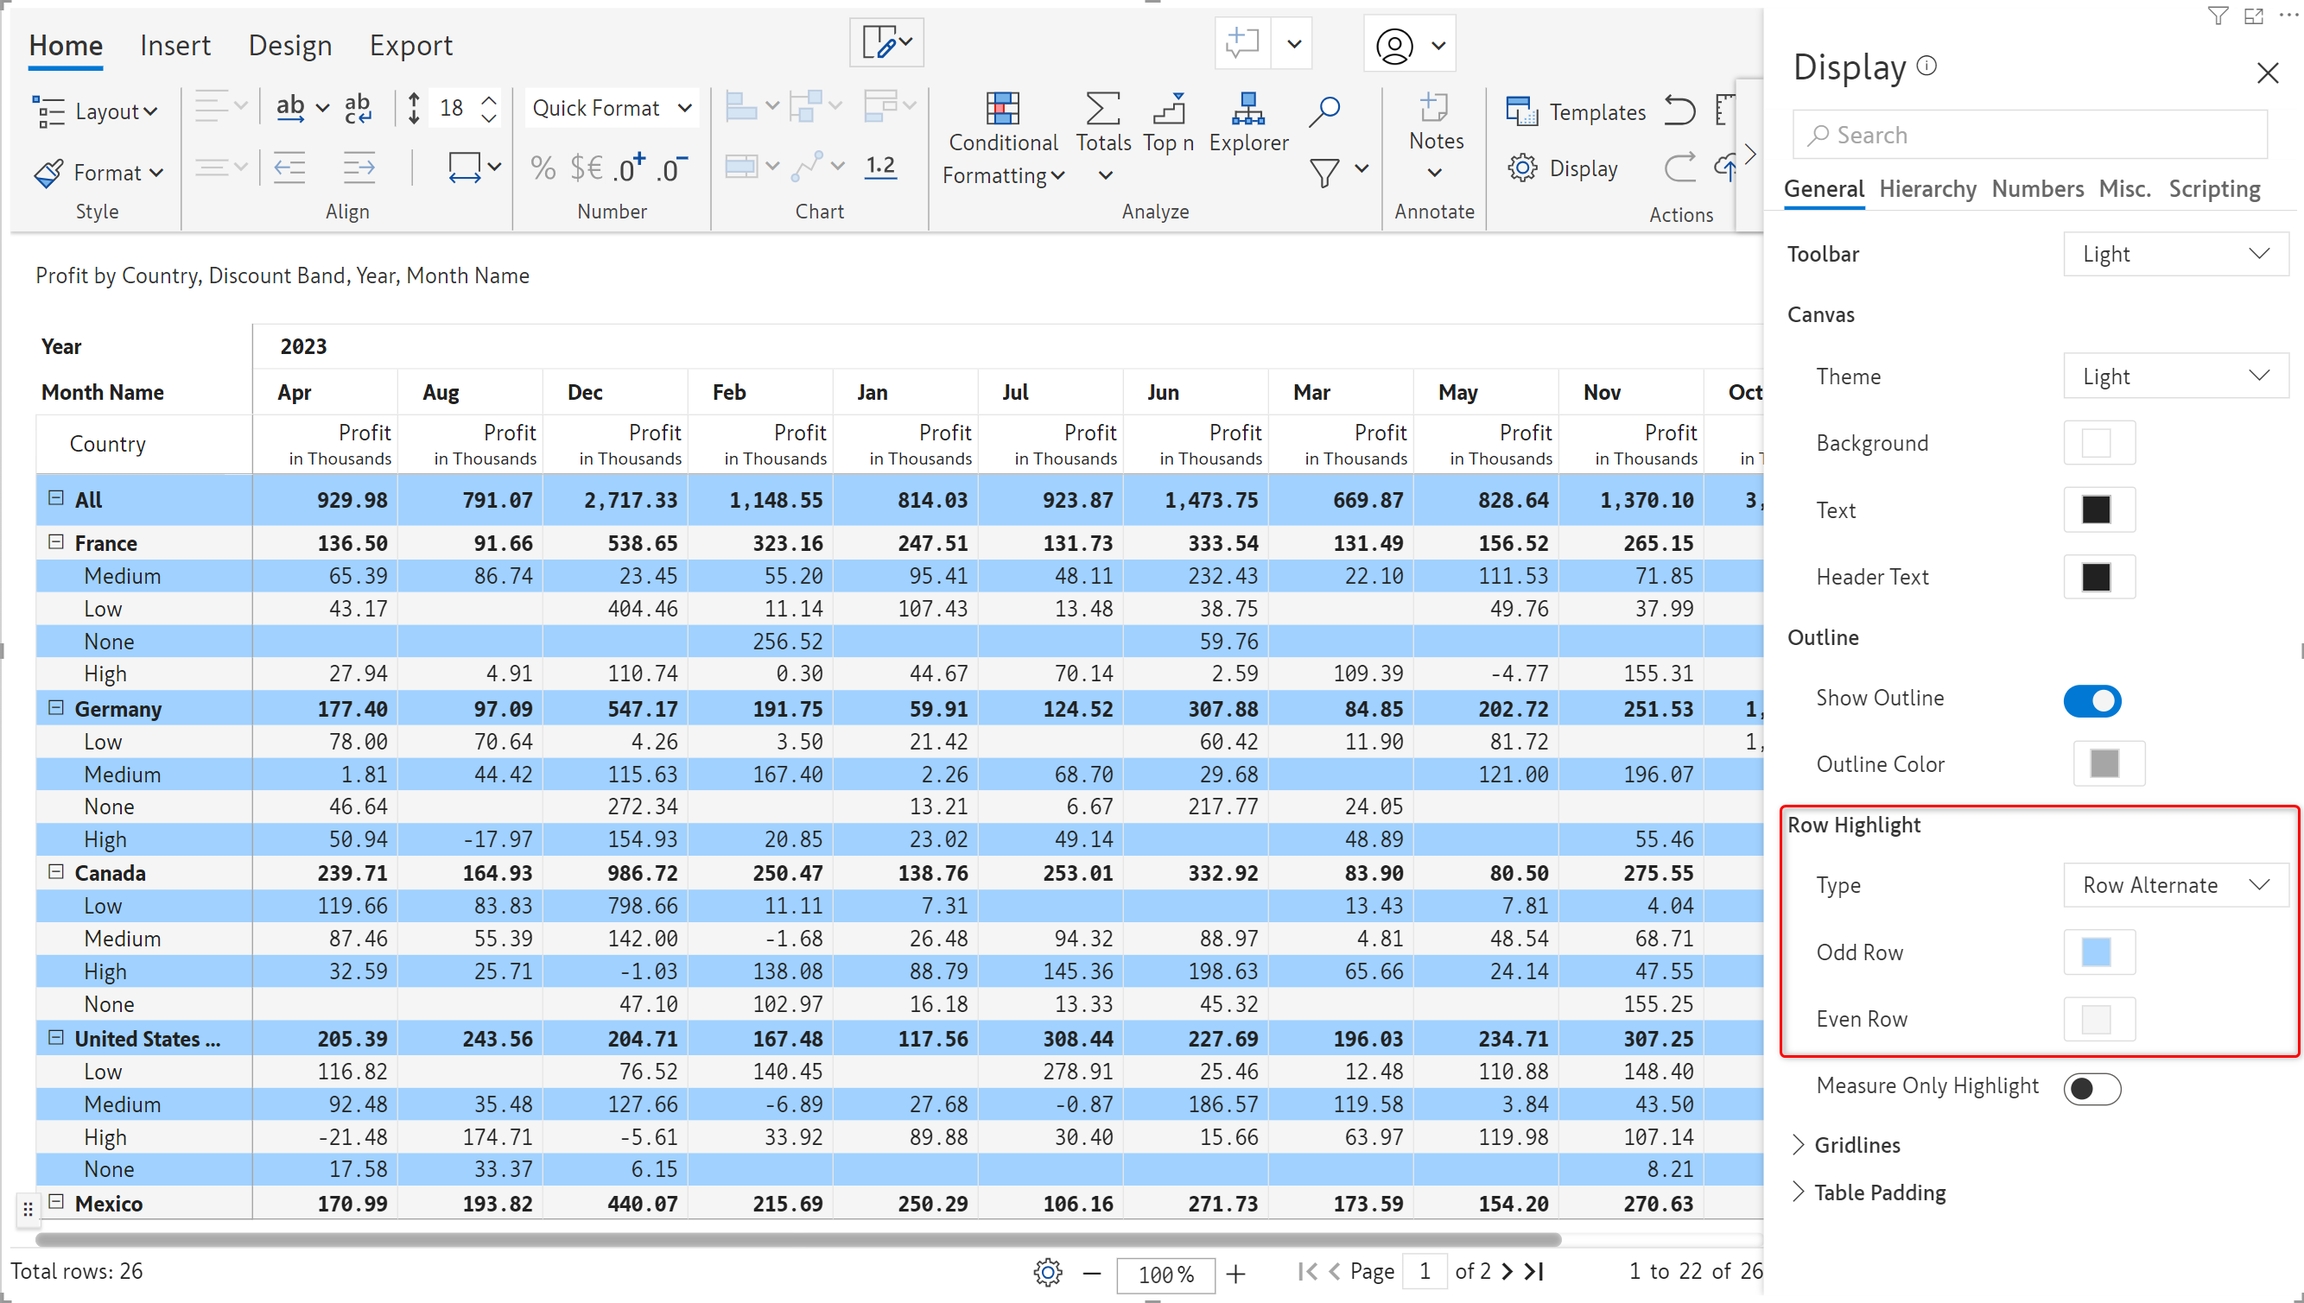Click the percent number format icon

coord(543,168)
